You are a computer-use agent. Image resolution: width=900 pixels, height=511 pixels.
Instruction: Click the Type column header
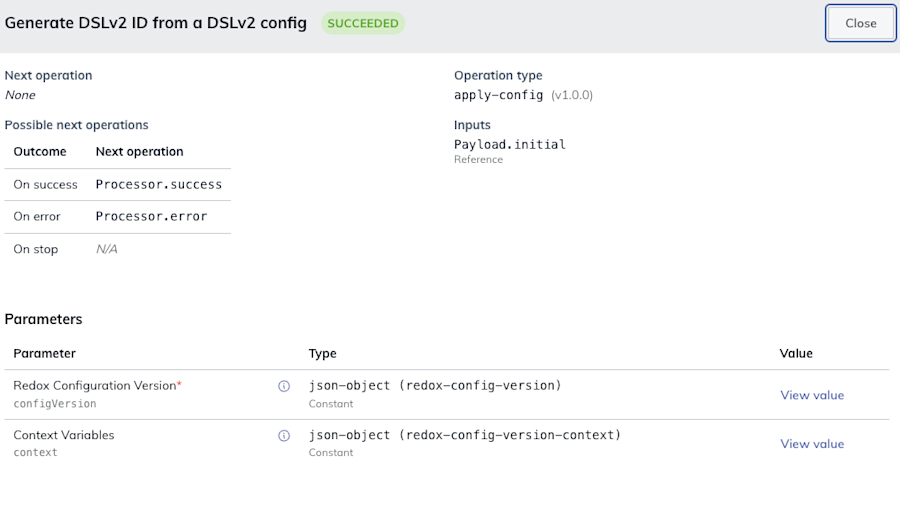click(x=323, y=353)
